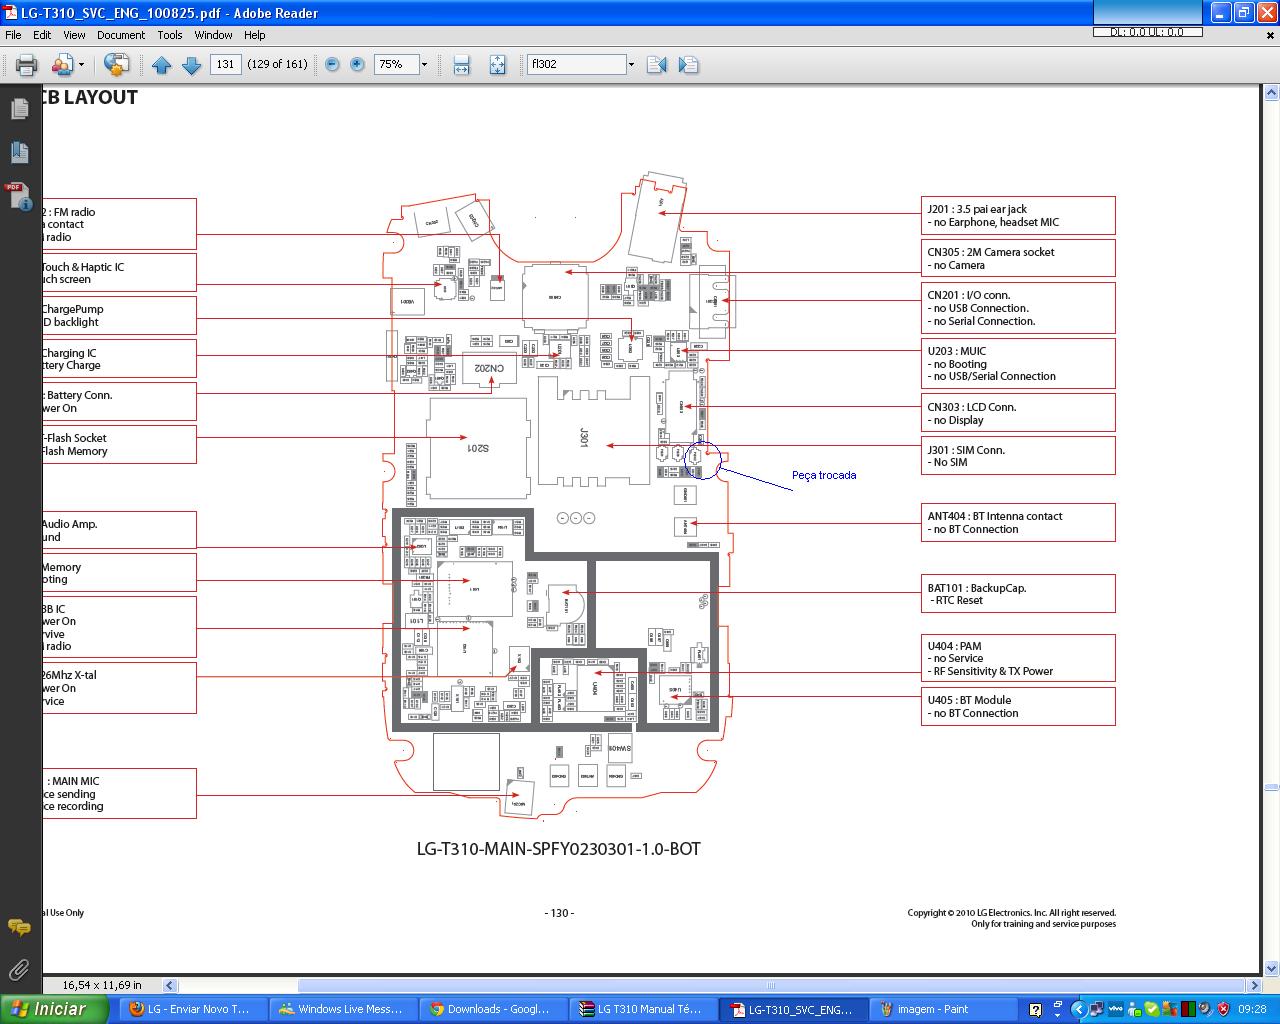Switch to the LG - Enviar Novo T... taskbar window
Screen dimensions: 1280x1024
(192, 1009)
